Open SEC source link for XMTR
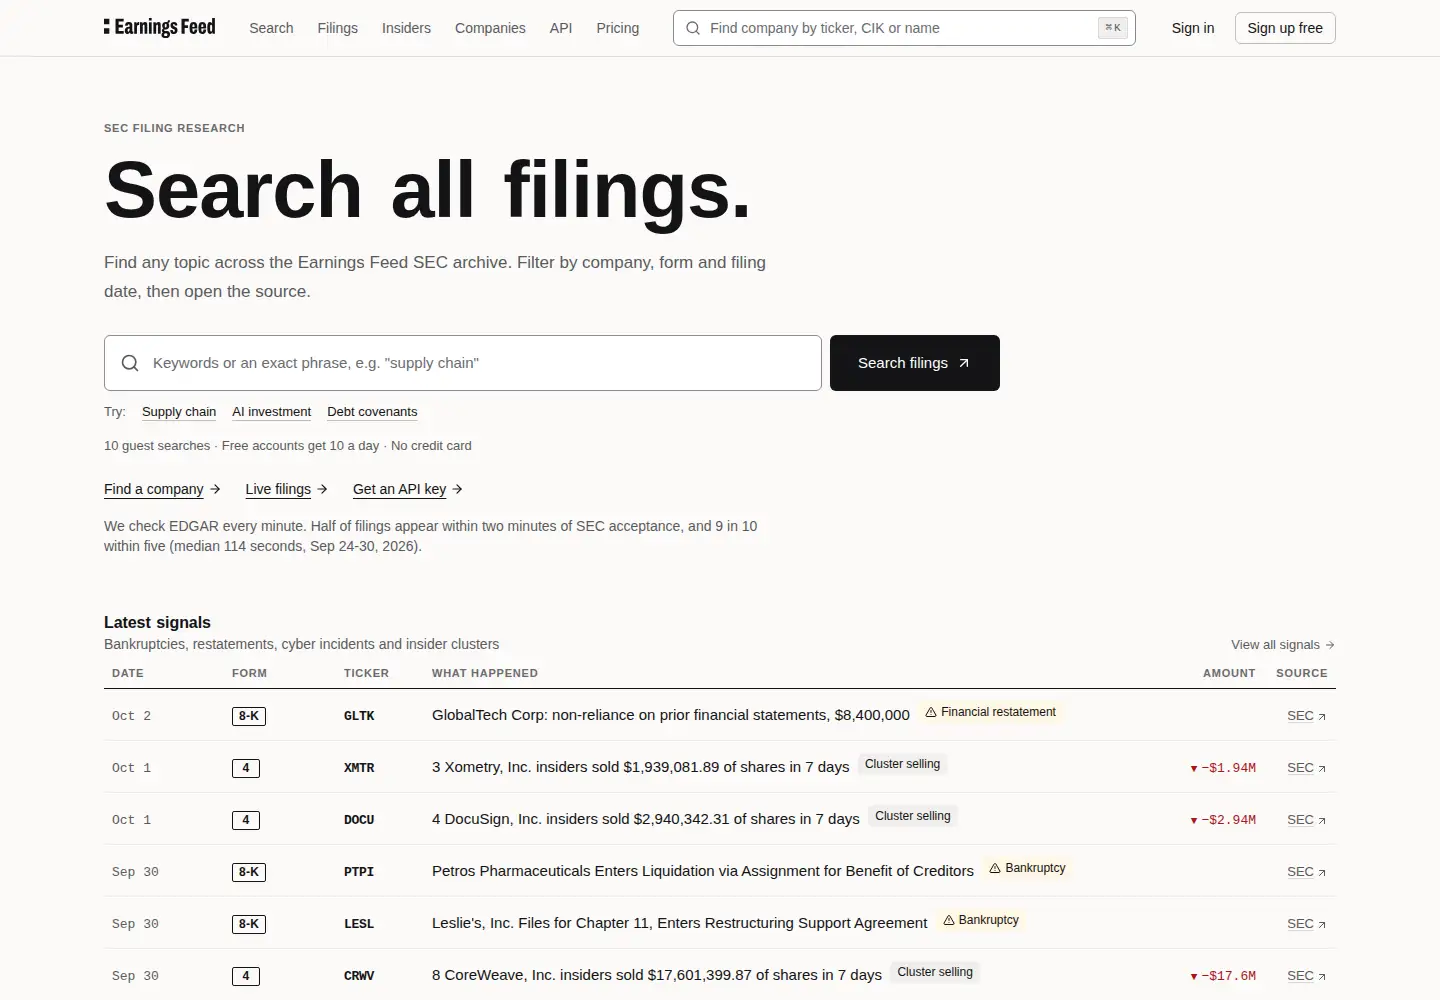The image size is (1440, 1000). [x=1306, y=768]
